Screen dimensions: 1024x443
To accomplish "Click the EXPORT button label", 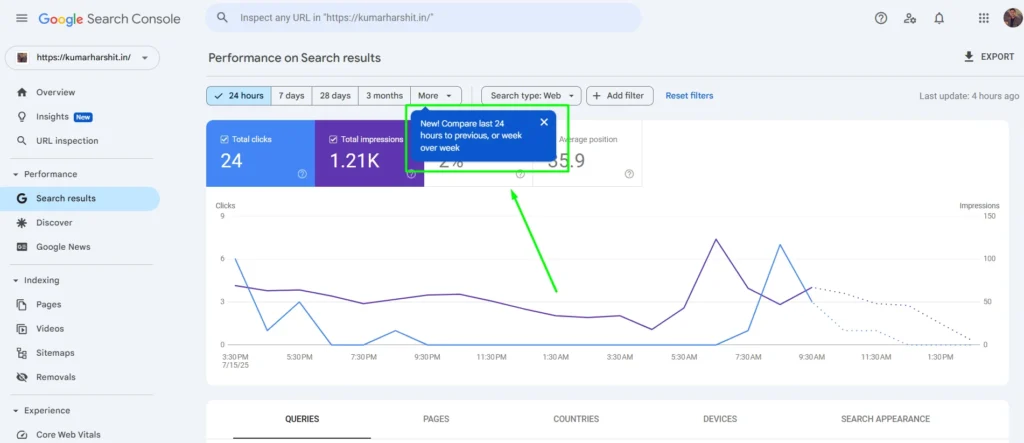I will (997, 57).
